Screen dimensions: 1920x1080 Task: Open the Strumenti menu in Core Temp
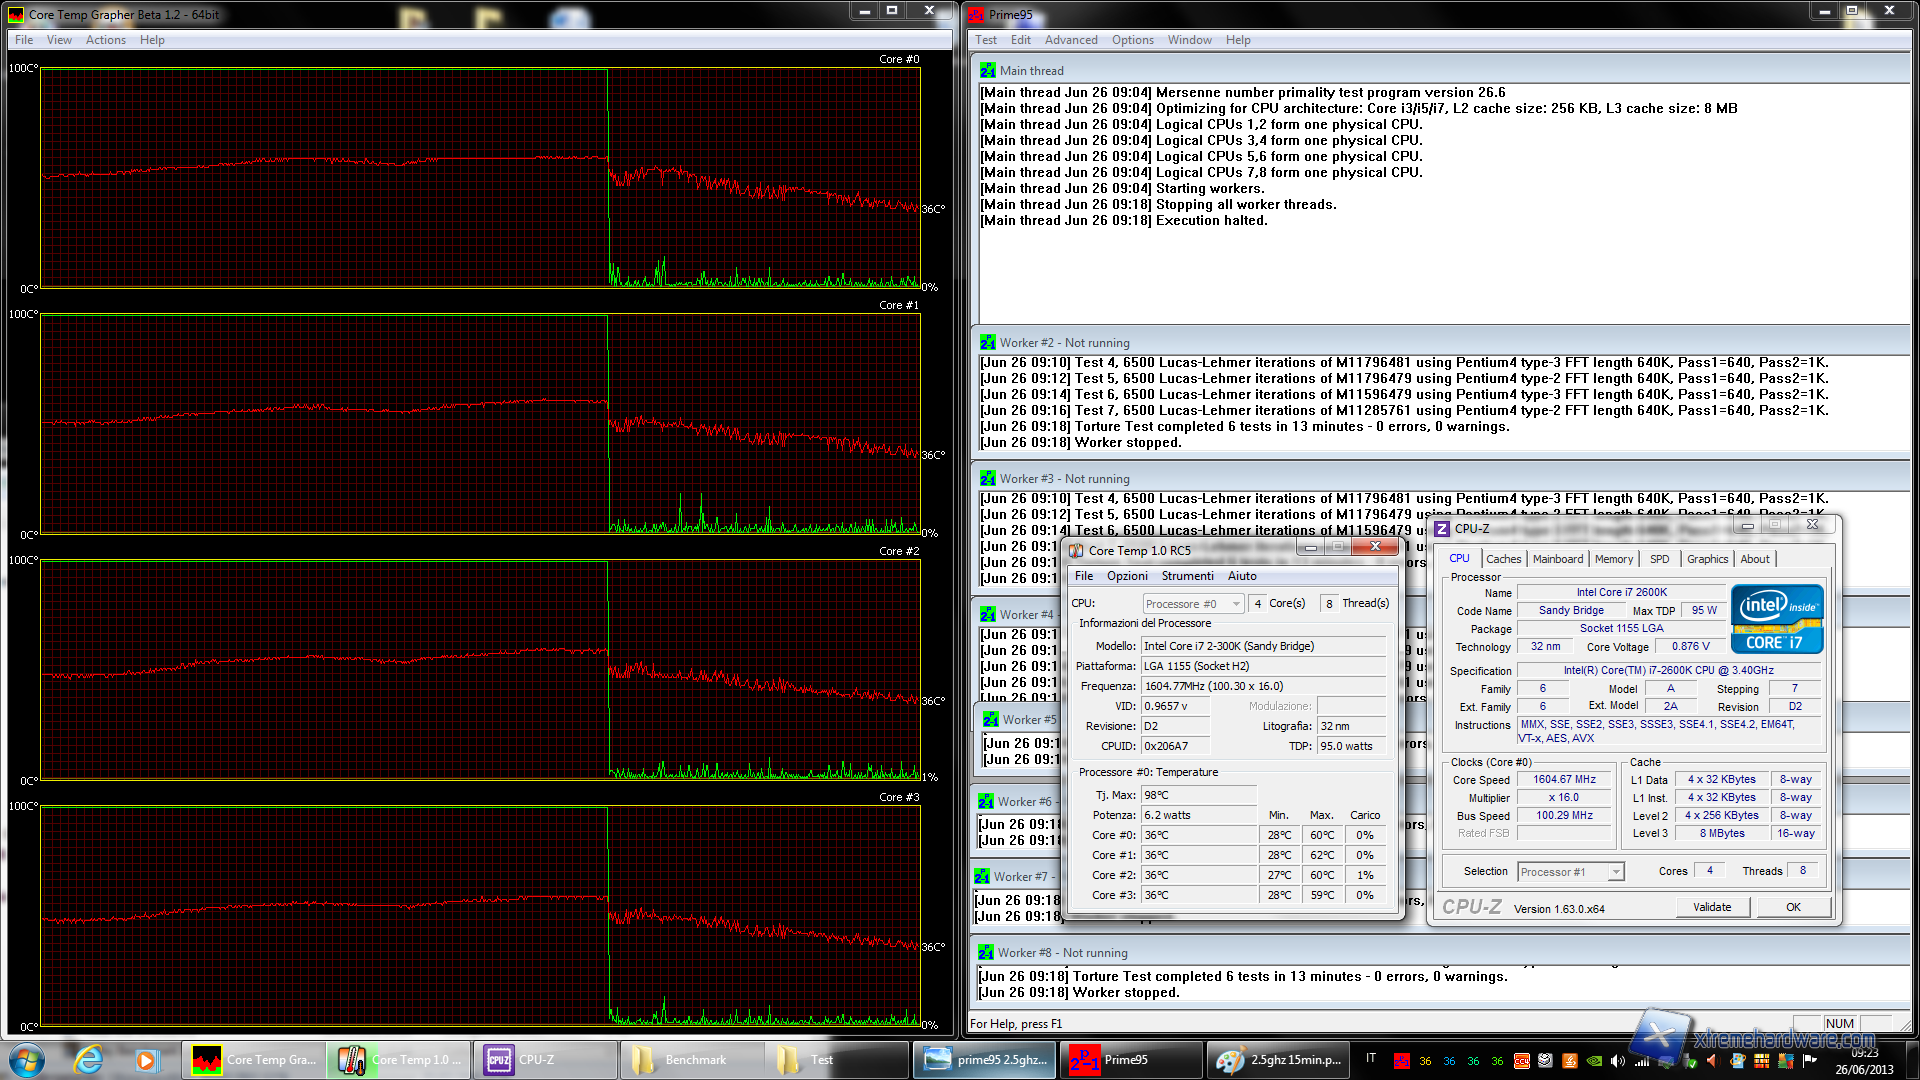point(1187,576)
